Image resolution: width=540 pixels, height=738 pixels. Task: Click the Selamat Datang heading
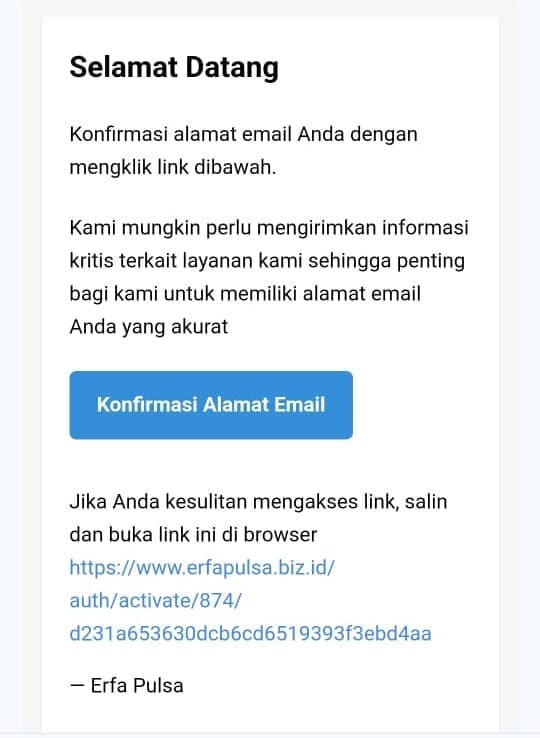tap(174, 67)
